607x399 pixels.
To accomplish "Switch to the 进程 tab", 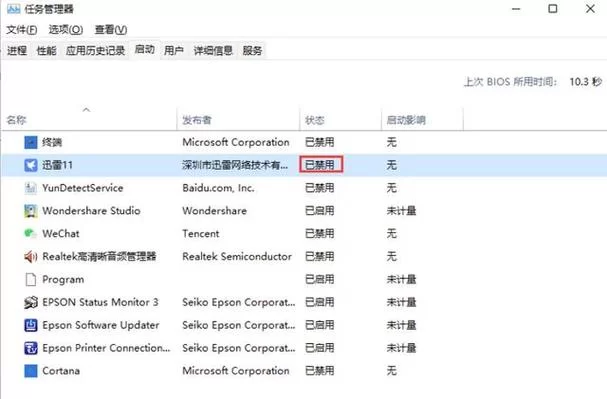I will pyautogui.click(x=17, y=50).
